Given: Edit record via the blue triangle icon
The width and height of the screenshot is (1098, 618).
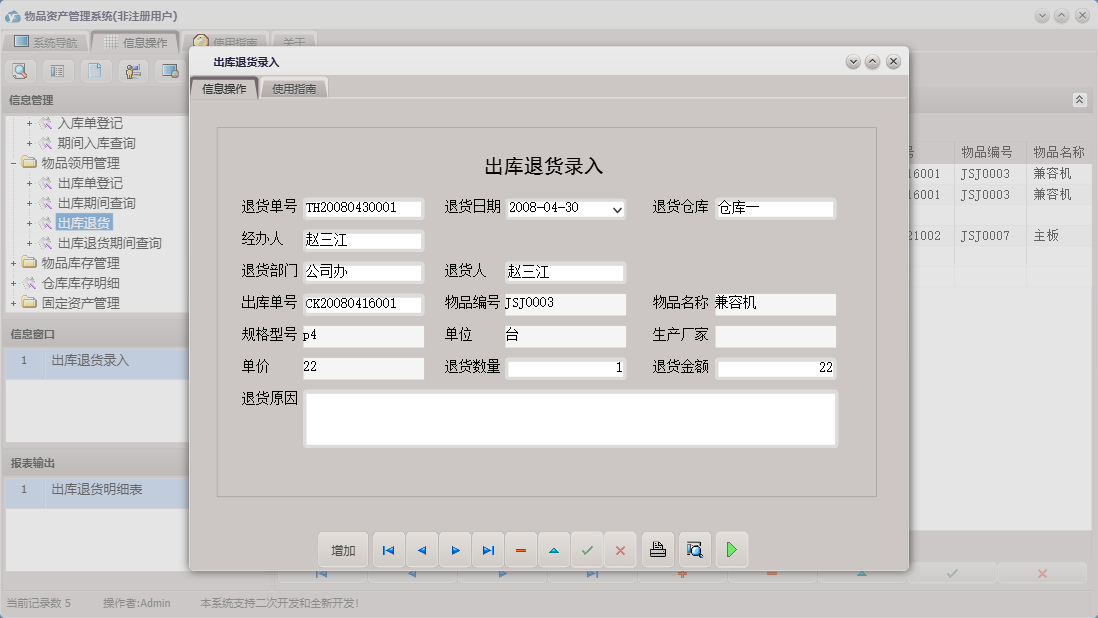Looking at the screenshot, I should click(x=554, y=549).
